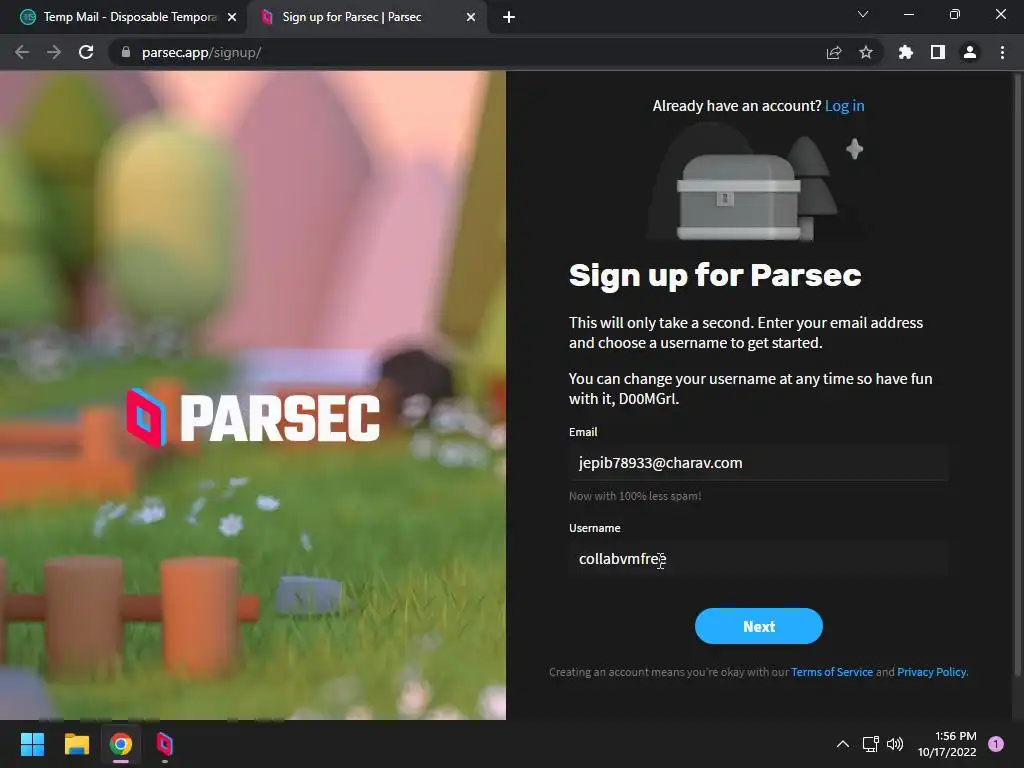1024x768 pixels.
Task: Follow the Log in link
Action: (844, 106)
